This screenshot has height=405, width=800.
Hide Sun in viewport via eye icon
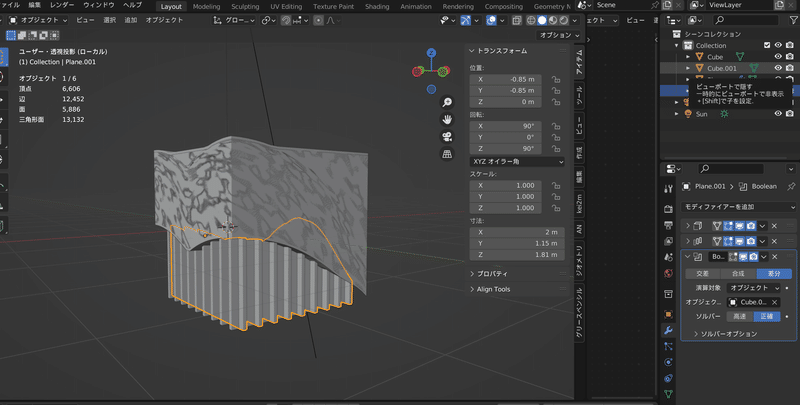(778, 114)
